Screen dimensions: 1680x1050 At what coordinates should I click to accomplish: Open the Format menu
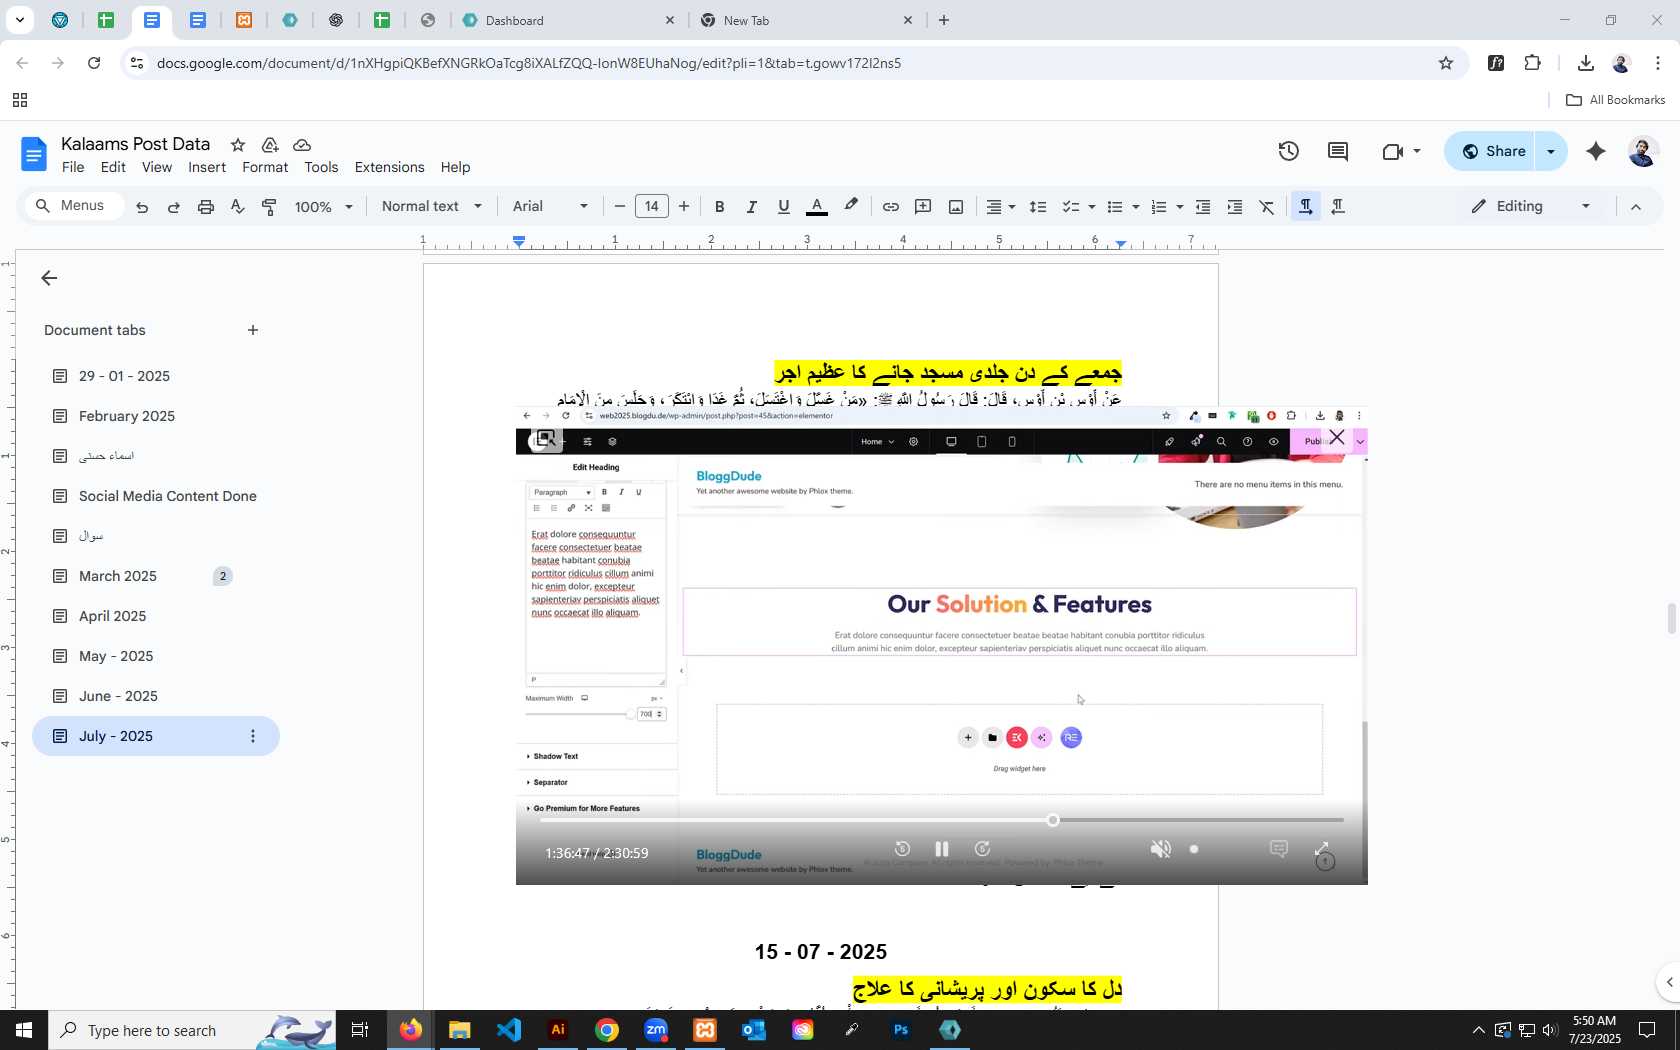[265, 167]
